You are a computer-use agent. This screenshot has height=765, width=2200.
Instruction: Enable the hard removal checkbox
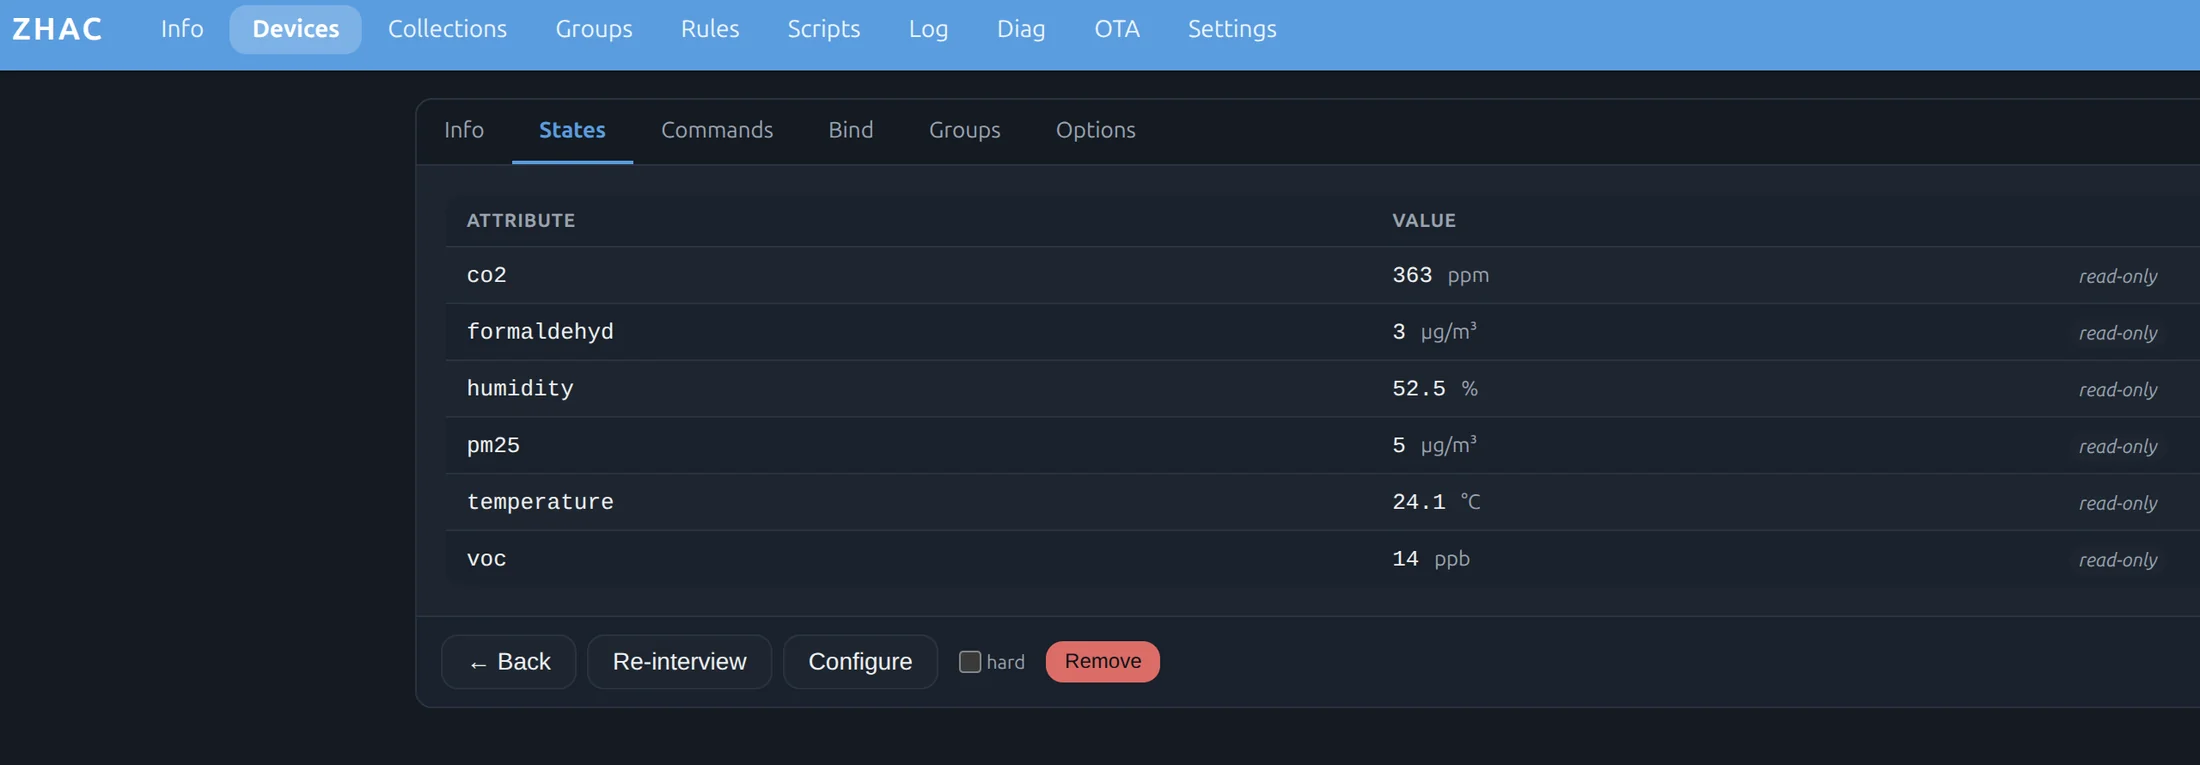(x=969, y=662)
